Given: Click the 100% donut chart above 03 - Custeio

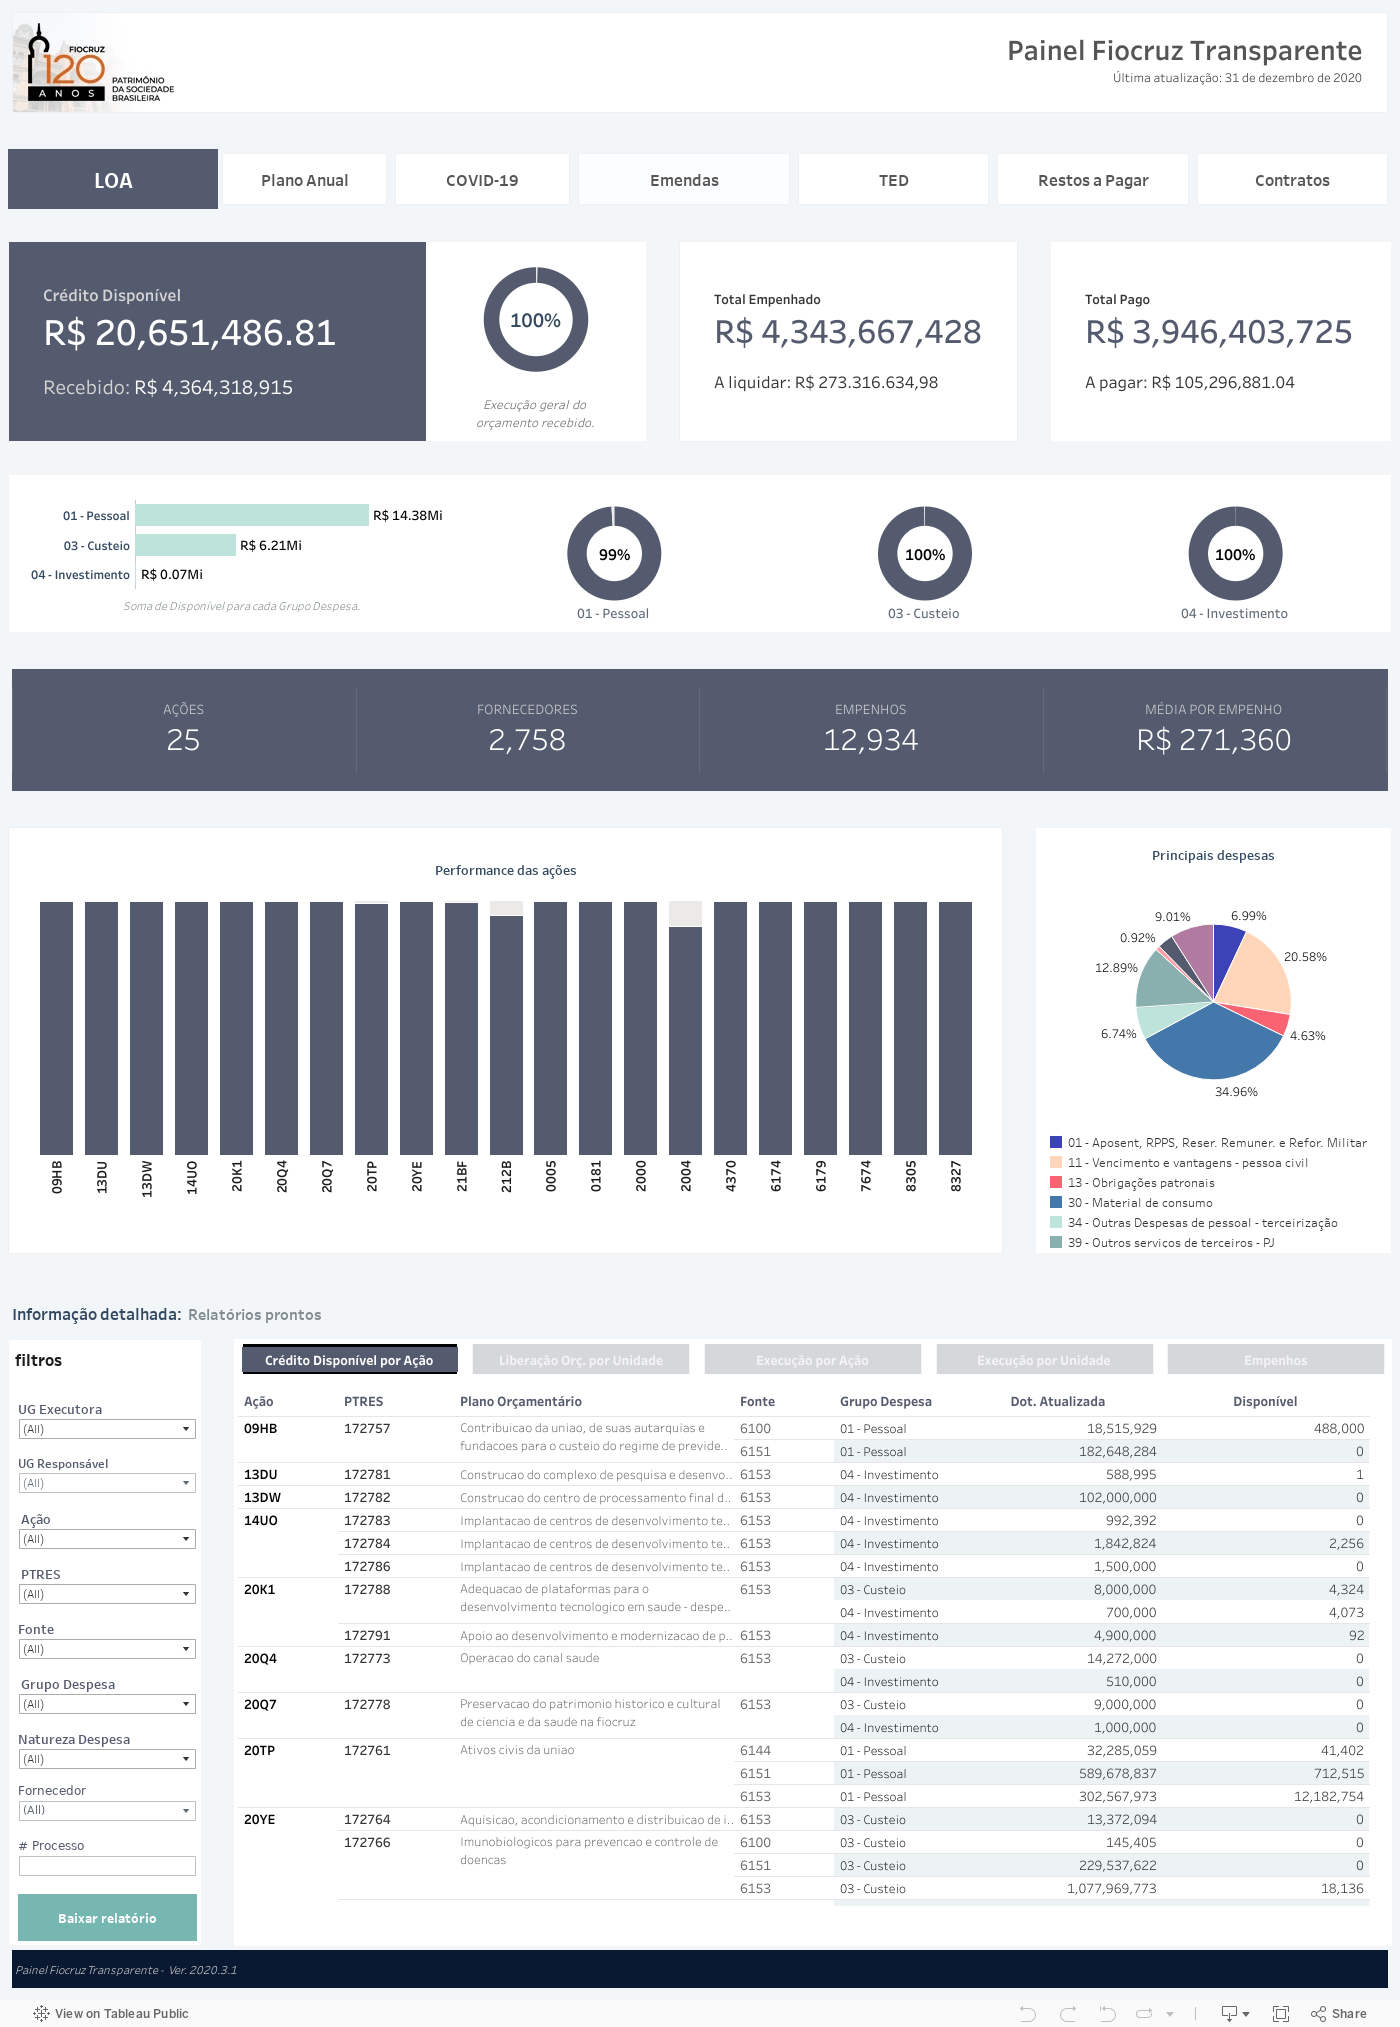Looking at the screenshot, I should click(x=925, y=554).
